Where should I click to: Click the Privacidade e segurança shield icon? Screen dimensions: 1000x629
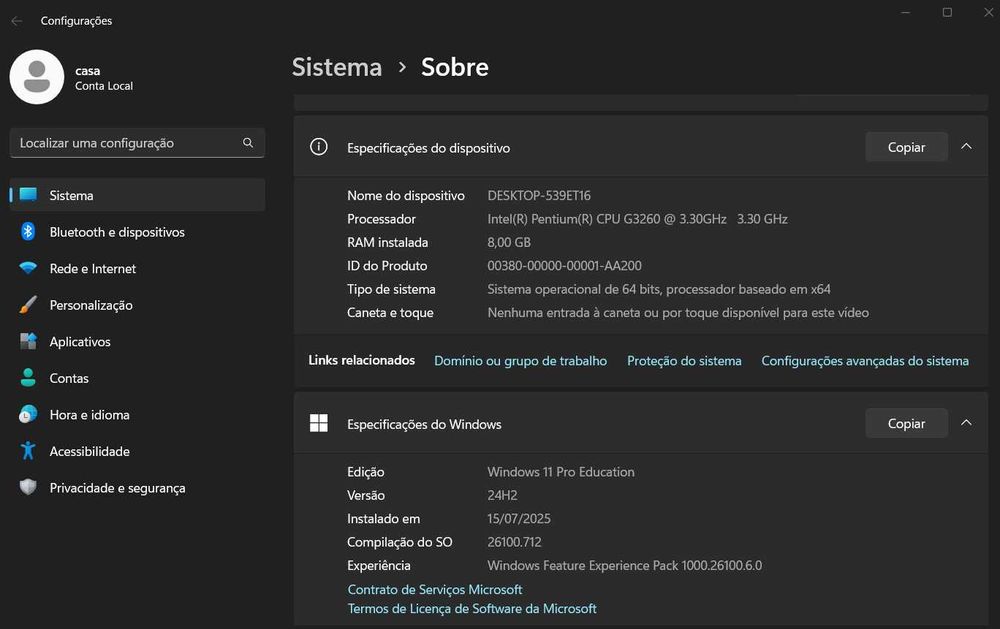pyautogui.click(x=28, y=488)
